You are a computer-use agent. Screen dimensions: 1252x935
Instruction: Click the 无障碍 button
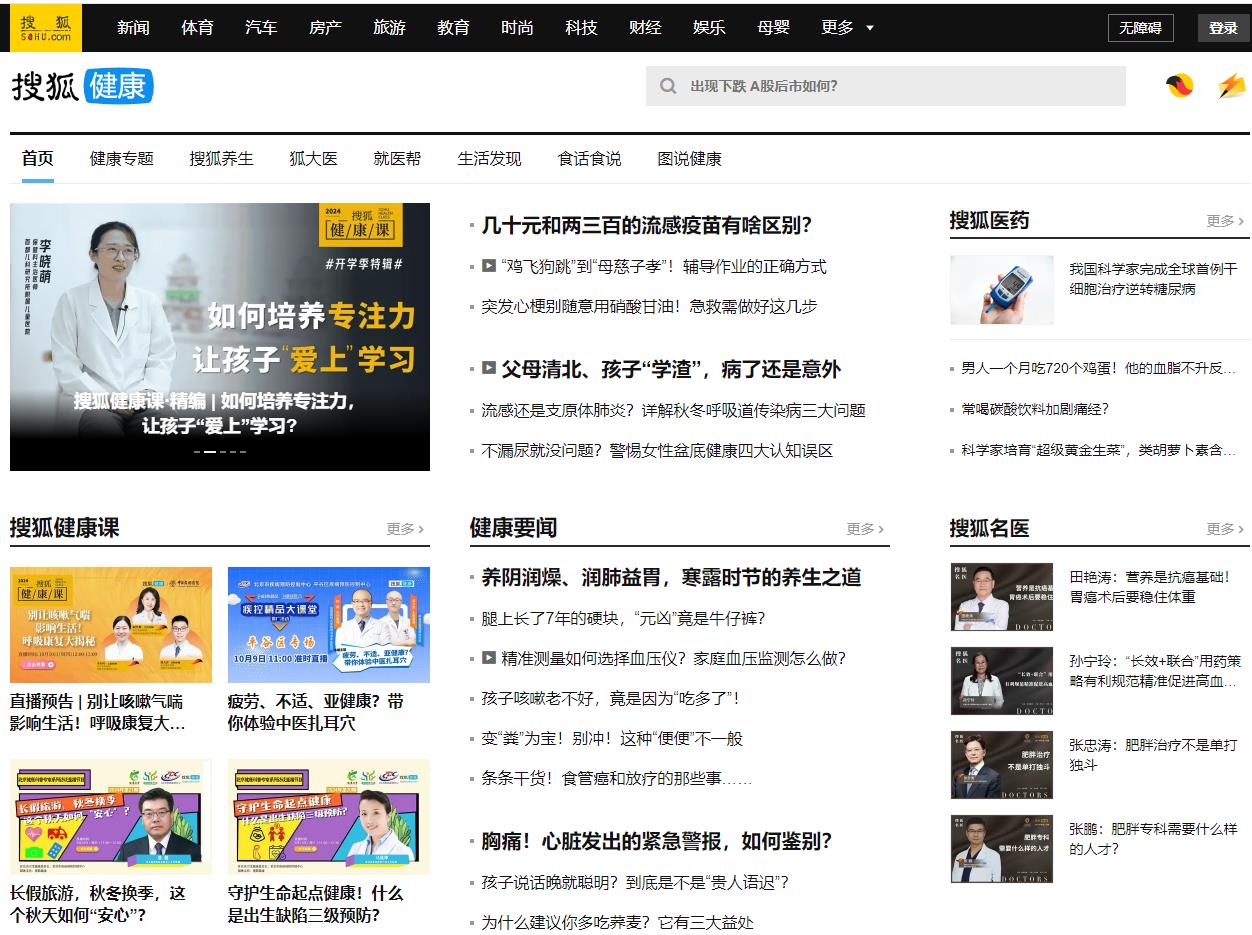1141,28
